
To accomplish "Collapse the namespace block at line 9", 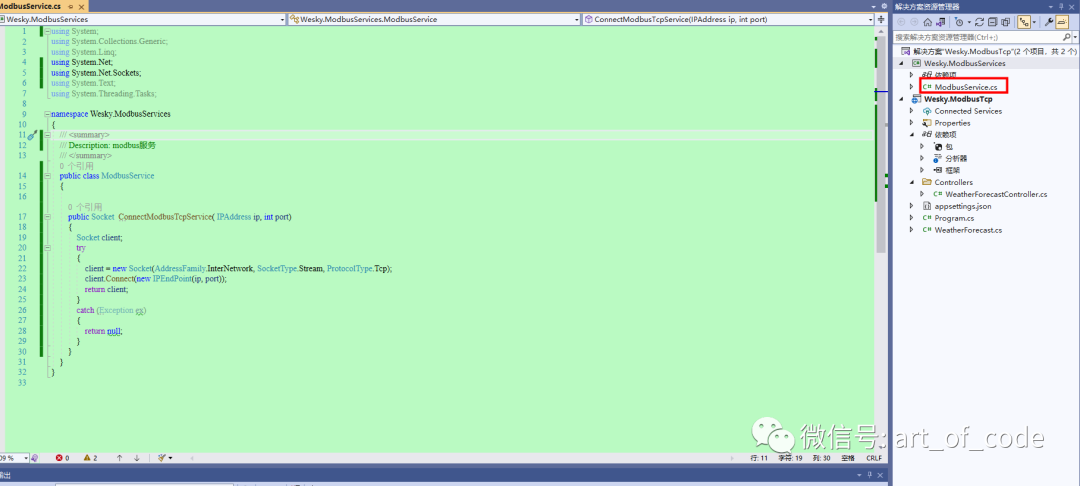I will (x=47, y=114).
